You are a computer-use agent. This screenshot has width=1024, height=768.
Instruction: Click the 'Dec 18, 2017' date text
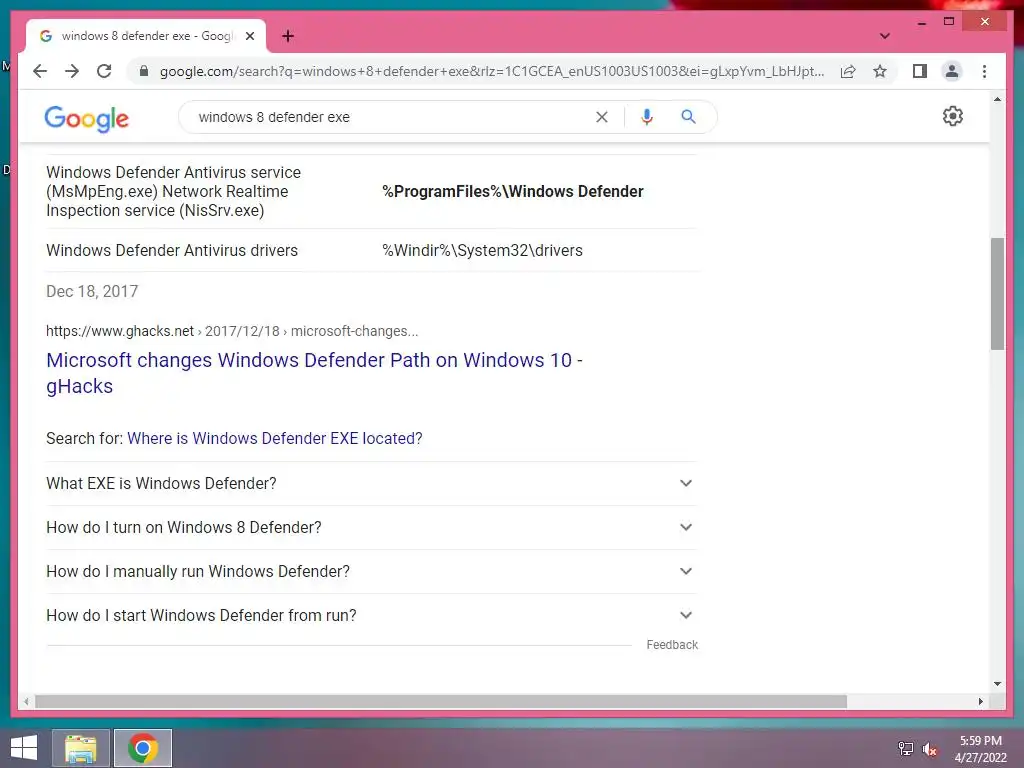92,291
